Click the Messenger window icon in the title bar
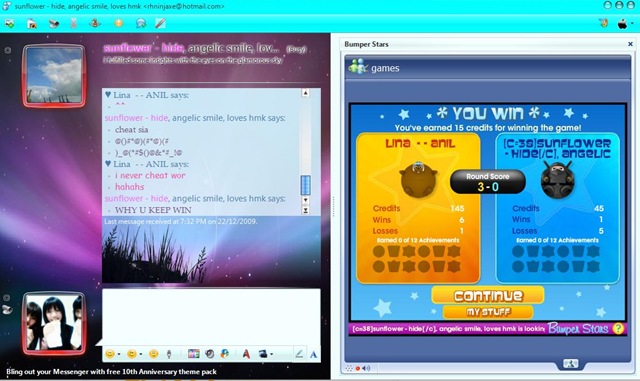 7,6
